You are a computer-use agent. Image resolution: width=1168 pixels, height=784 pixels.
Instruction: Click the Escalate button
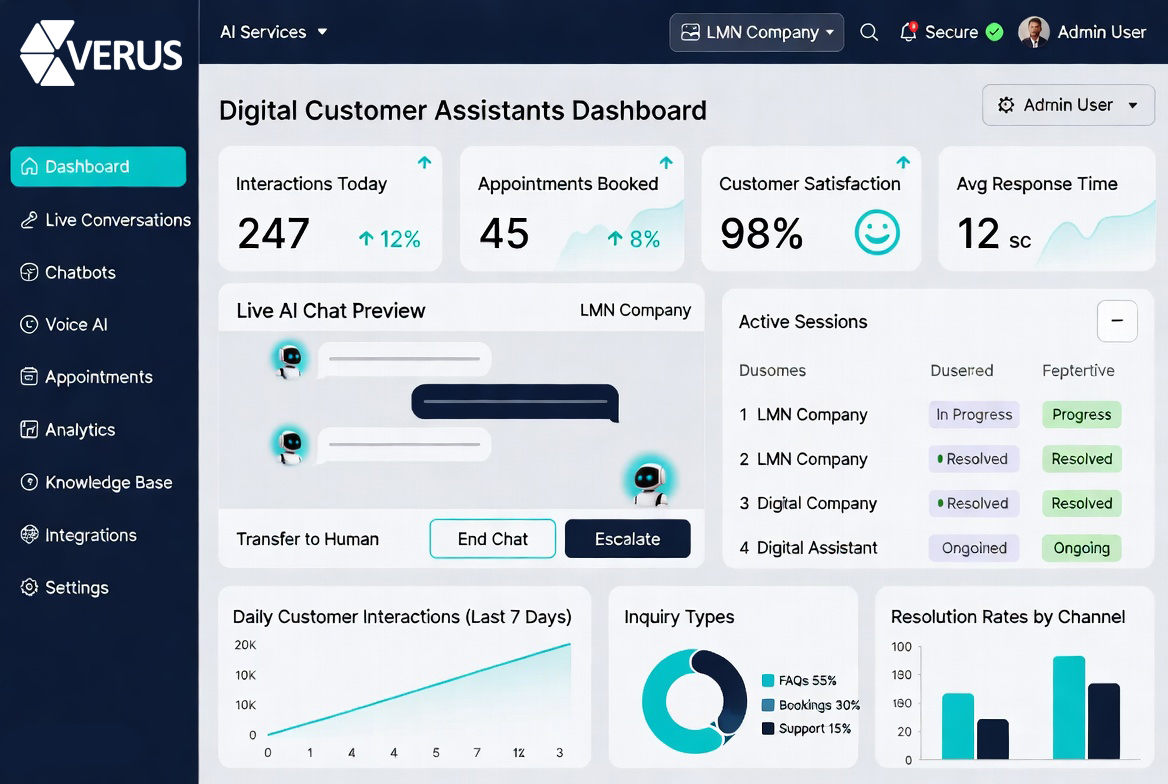tap(627, 539)
